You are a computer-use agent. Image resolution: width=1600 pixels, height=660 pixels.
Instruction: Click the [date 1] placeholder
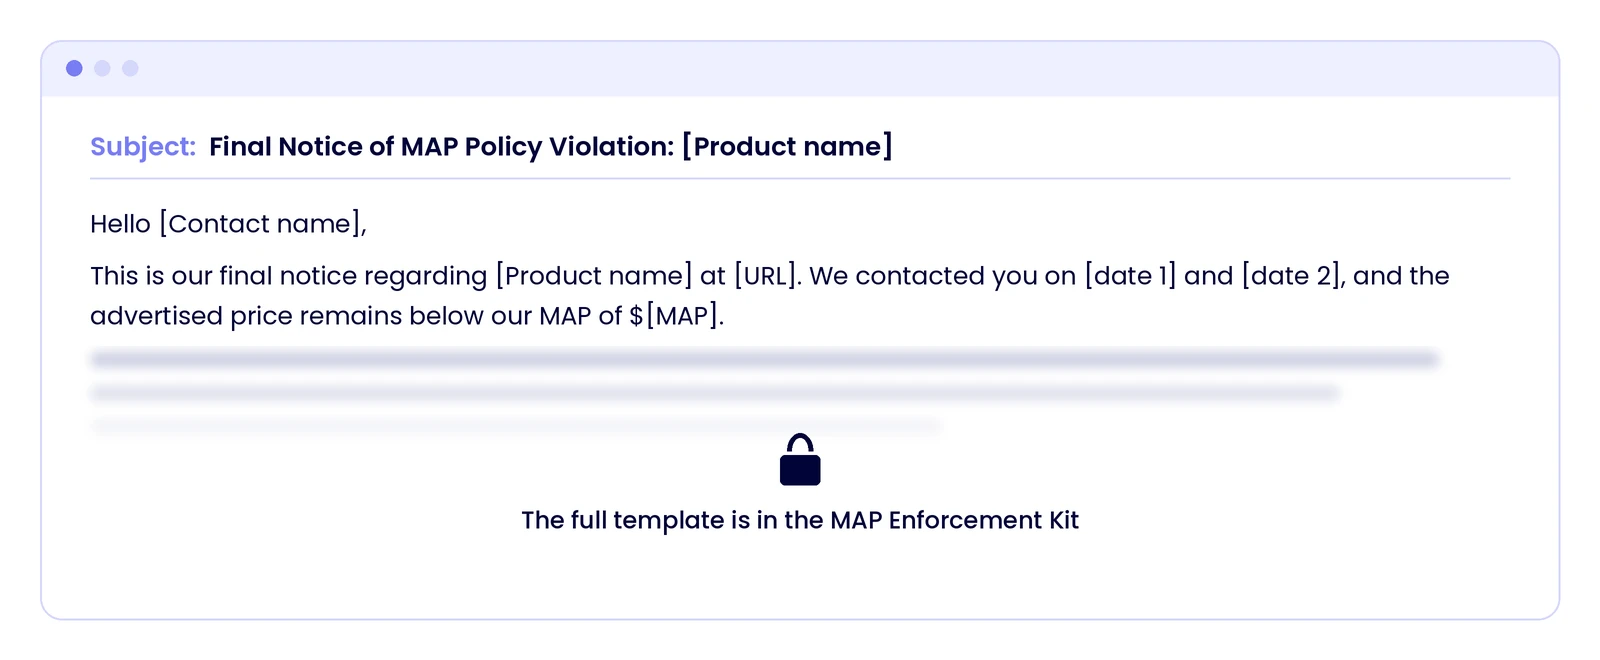pyautogui.click(x=1130, y=276)
